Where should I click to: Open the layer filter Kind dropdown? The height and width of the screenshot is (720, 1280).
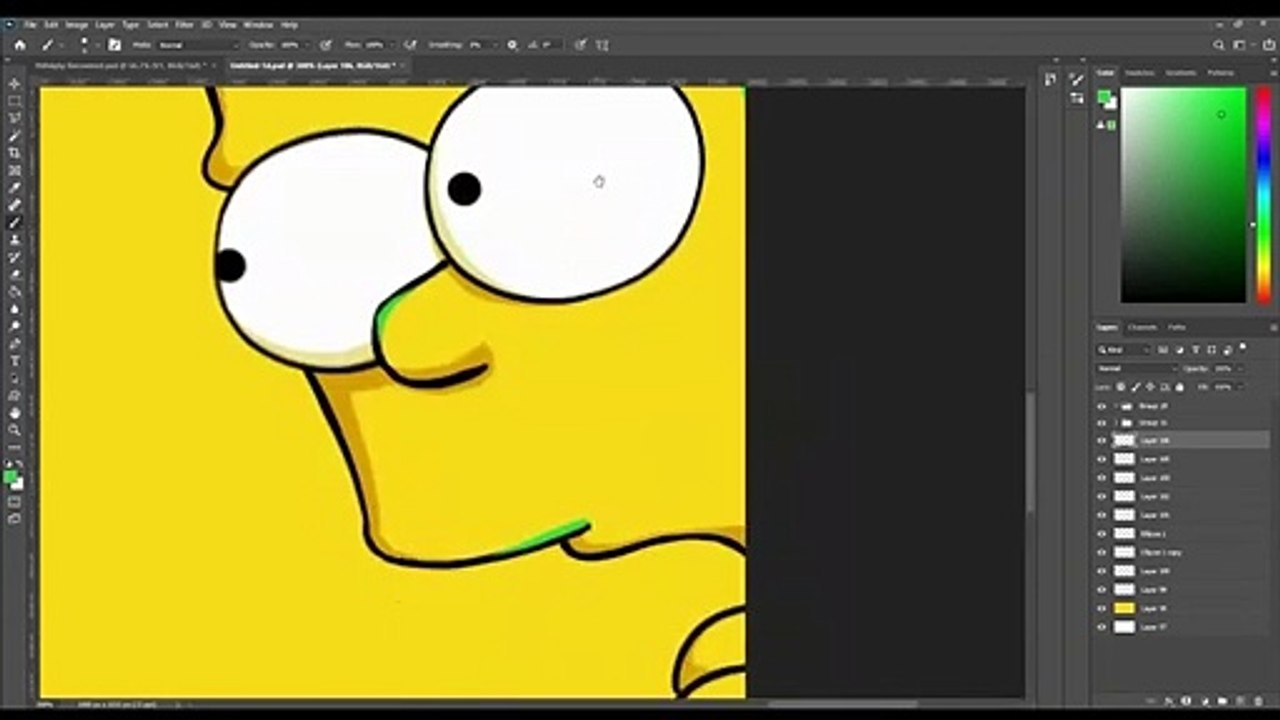pyautogui.click(x=1123, y=350)
